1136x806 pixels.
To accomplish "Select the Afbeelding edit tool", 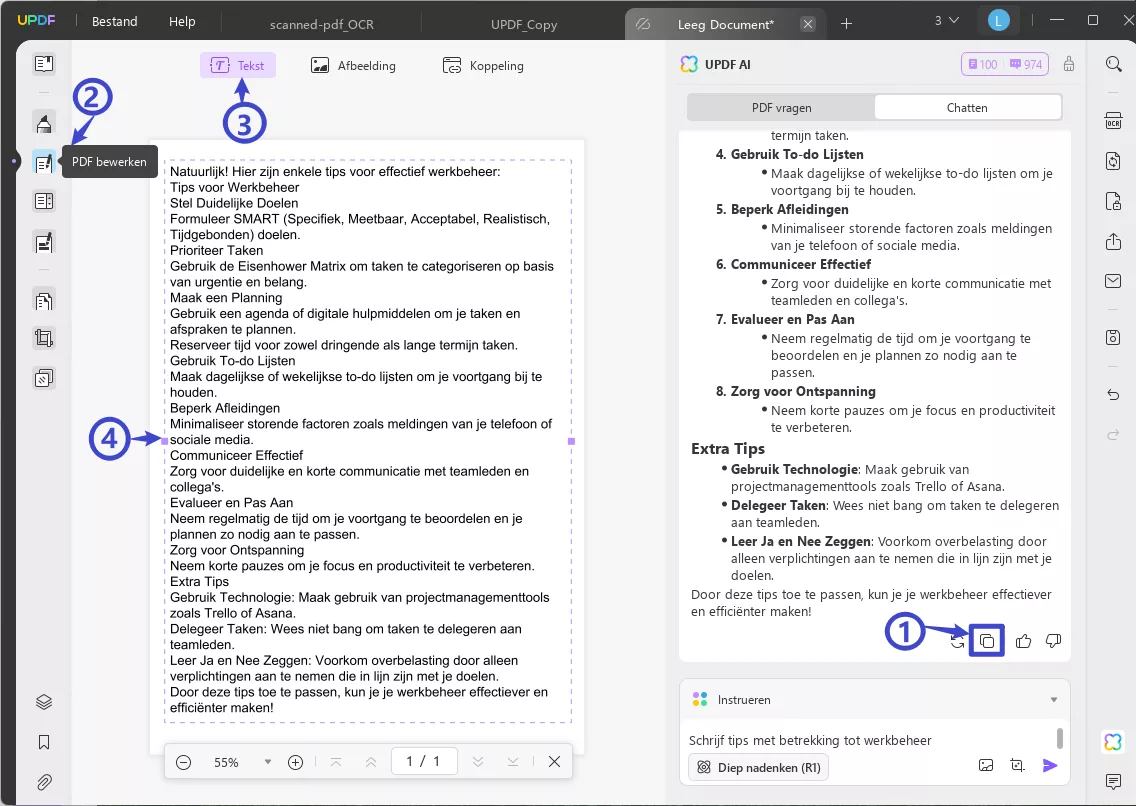I will coord(354,66).
